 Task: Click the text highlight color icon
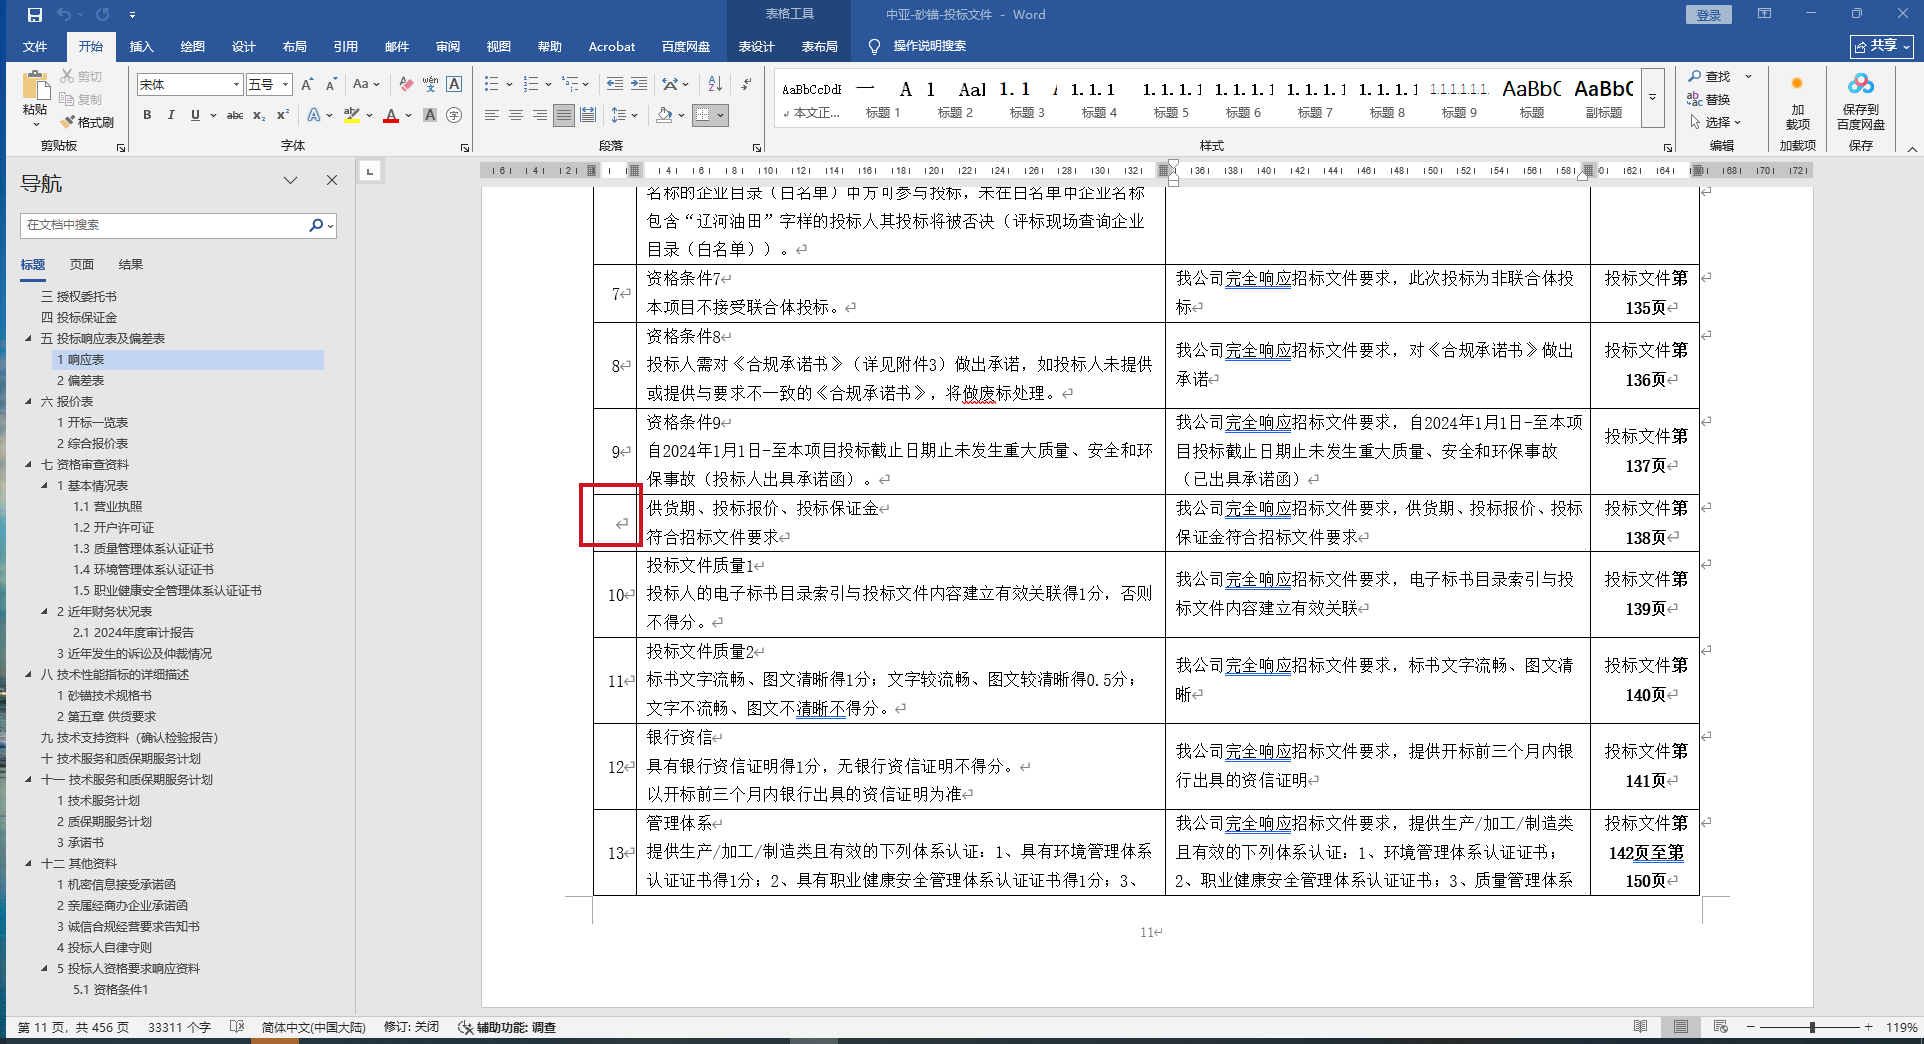point(351,116)
